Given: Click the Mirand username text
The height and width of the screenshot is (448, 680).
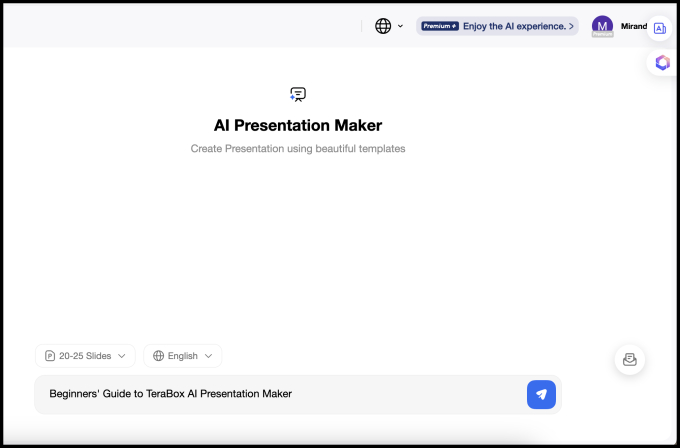Looking at the screenshot, I should [x=634, y=26].
